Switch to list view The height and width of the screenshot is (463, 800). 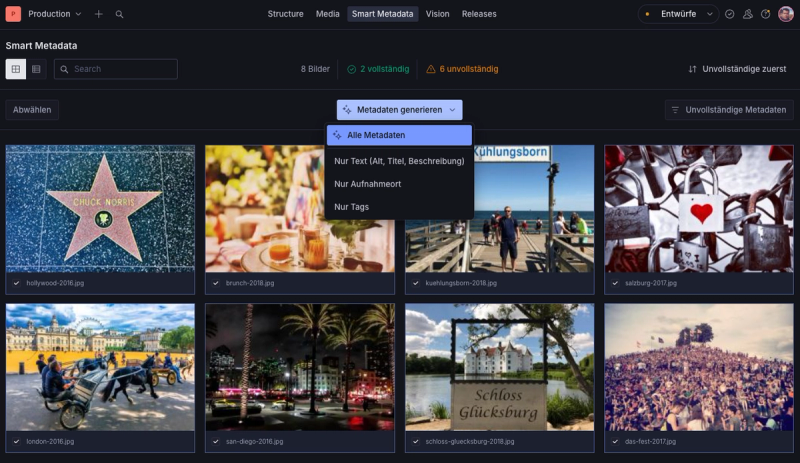[36, 69]
